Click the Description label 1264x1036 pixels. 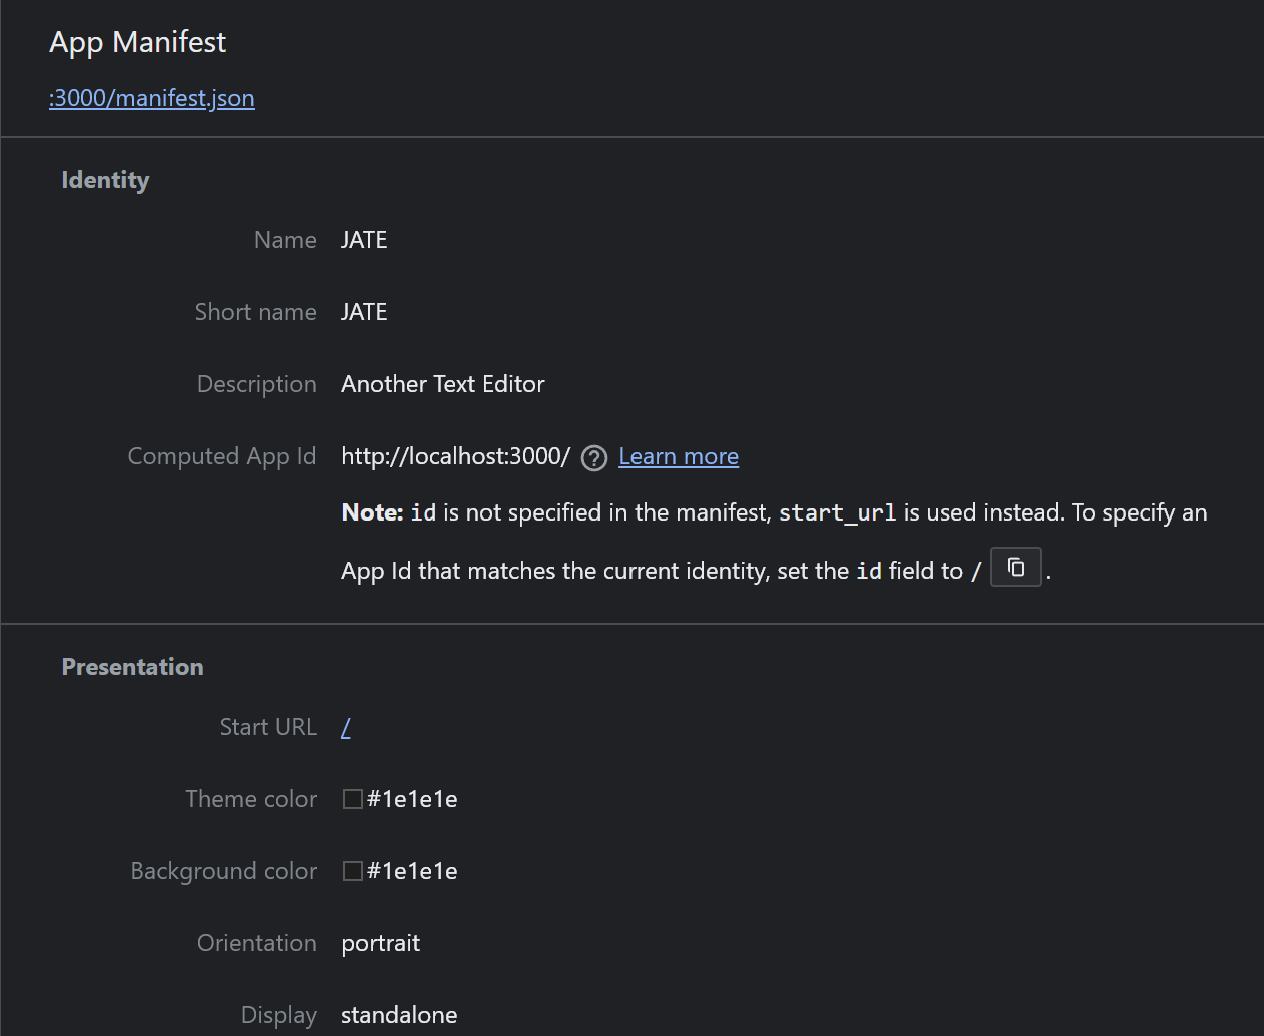[x=257, y=384]
